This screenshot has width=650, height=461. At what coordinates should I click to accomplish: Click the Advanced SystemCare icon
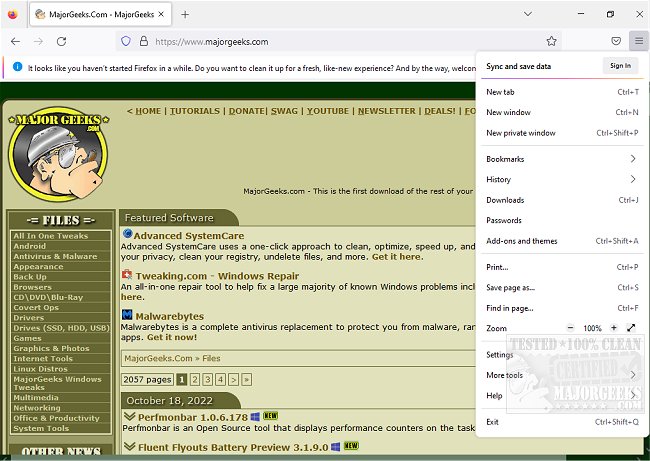tap(127, 234)
